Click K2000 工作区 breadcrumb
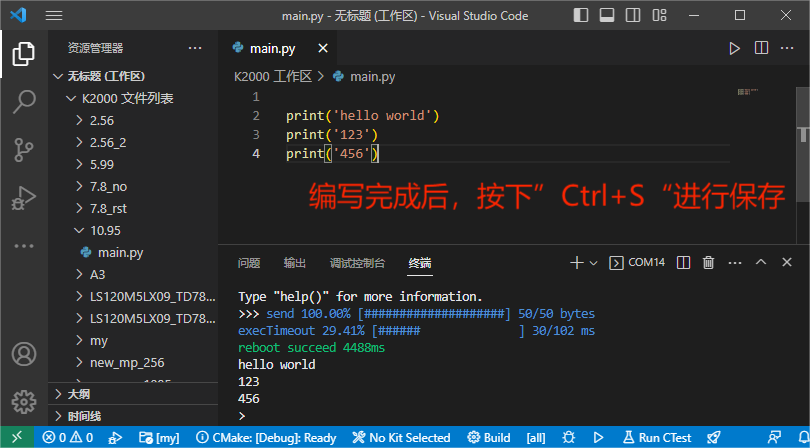 [273, 77]
